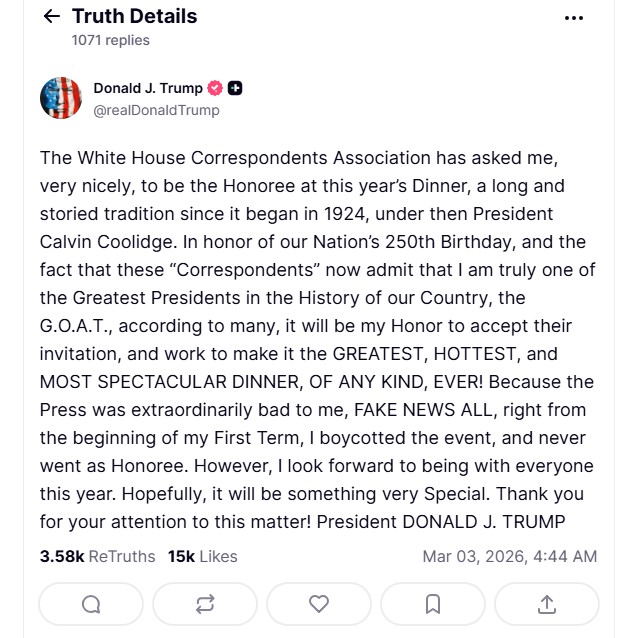Open the @realDonaldTrump handle link
This screenshot has width=617, height=638.
156,110
